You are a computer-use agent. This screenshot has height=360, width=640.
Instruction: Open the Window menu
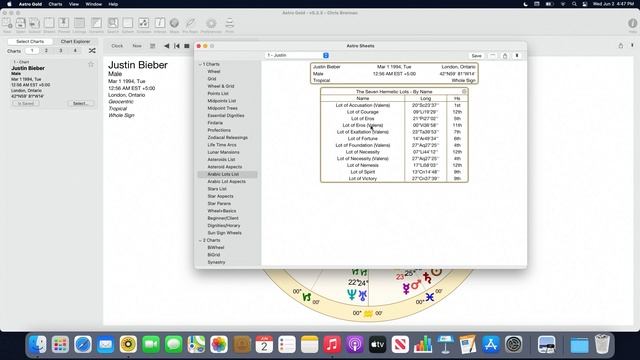[93, 4]
